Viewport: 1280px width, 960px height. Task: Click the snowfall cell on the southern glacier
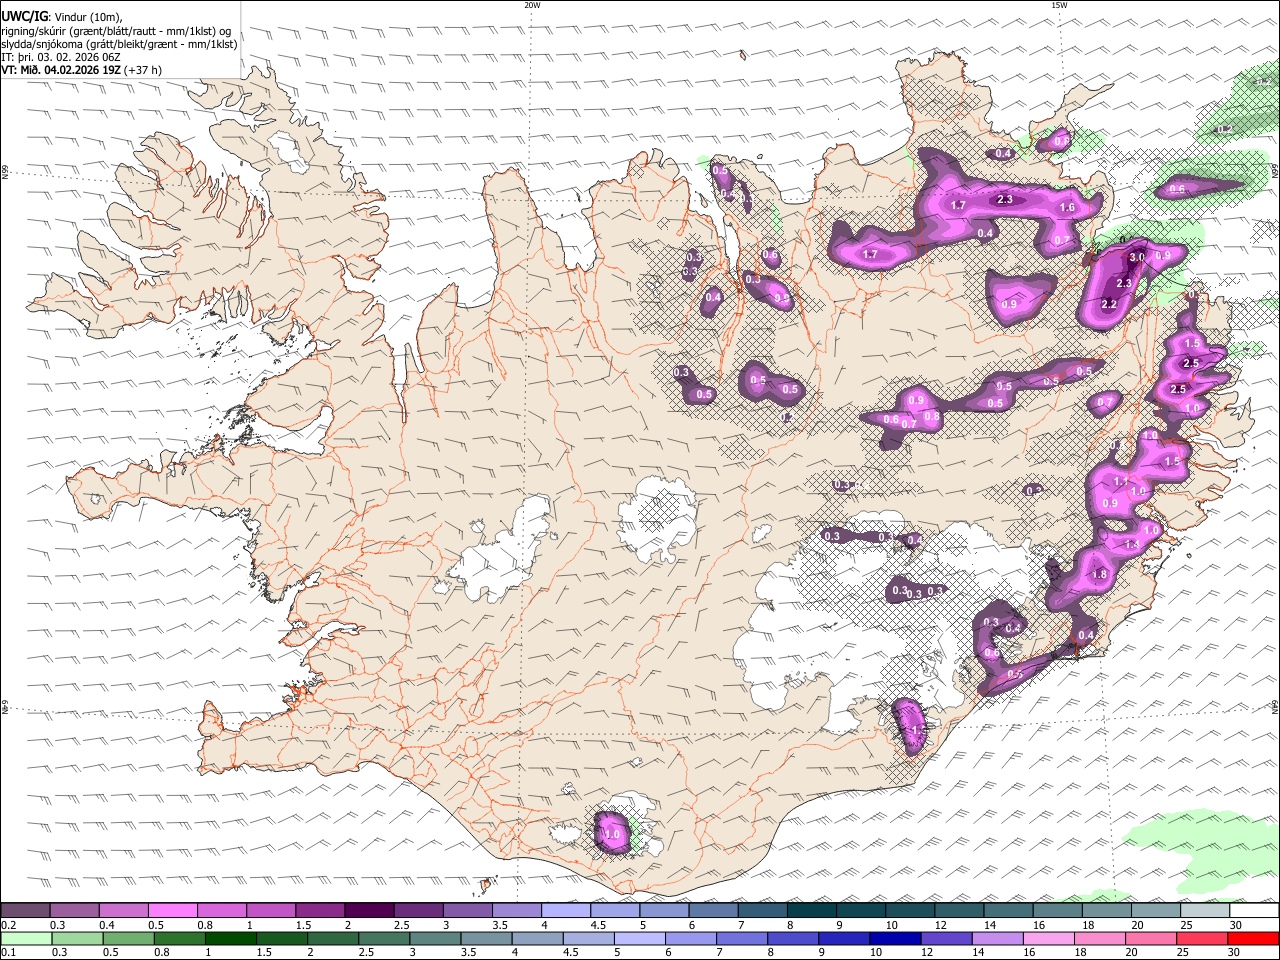[612, 833]
